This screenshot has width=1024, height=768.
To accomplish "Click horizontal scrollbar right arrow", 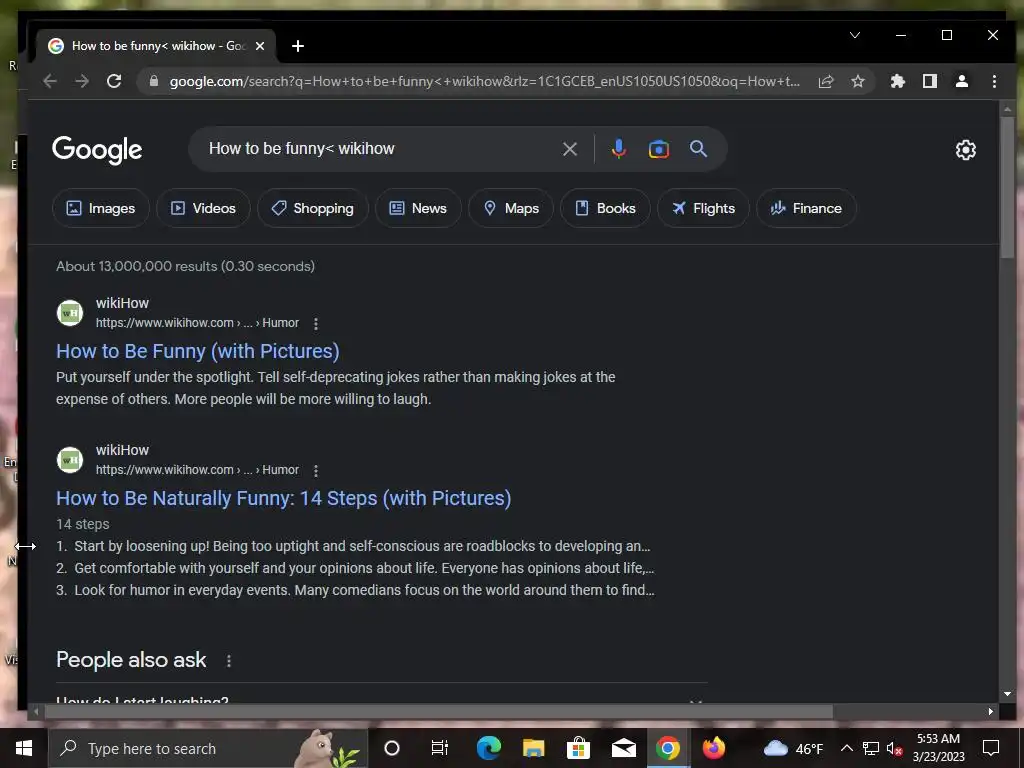I will (x=991, y=711).
